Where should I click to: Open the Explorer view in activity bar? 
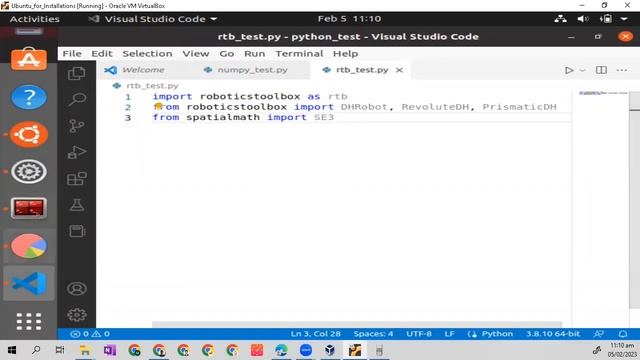pyautogui.click(x=77, y=73)
